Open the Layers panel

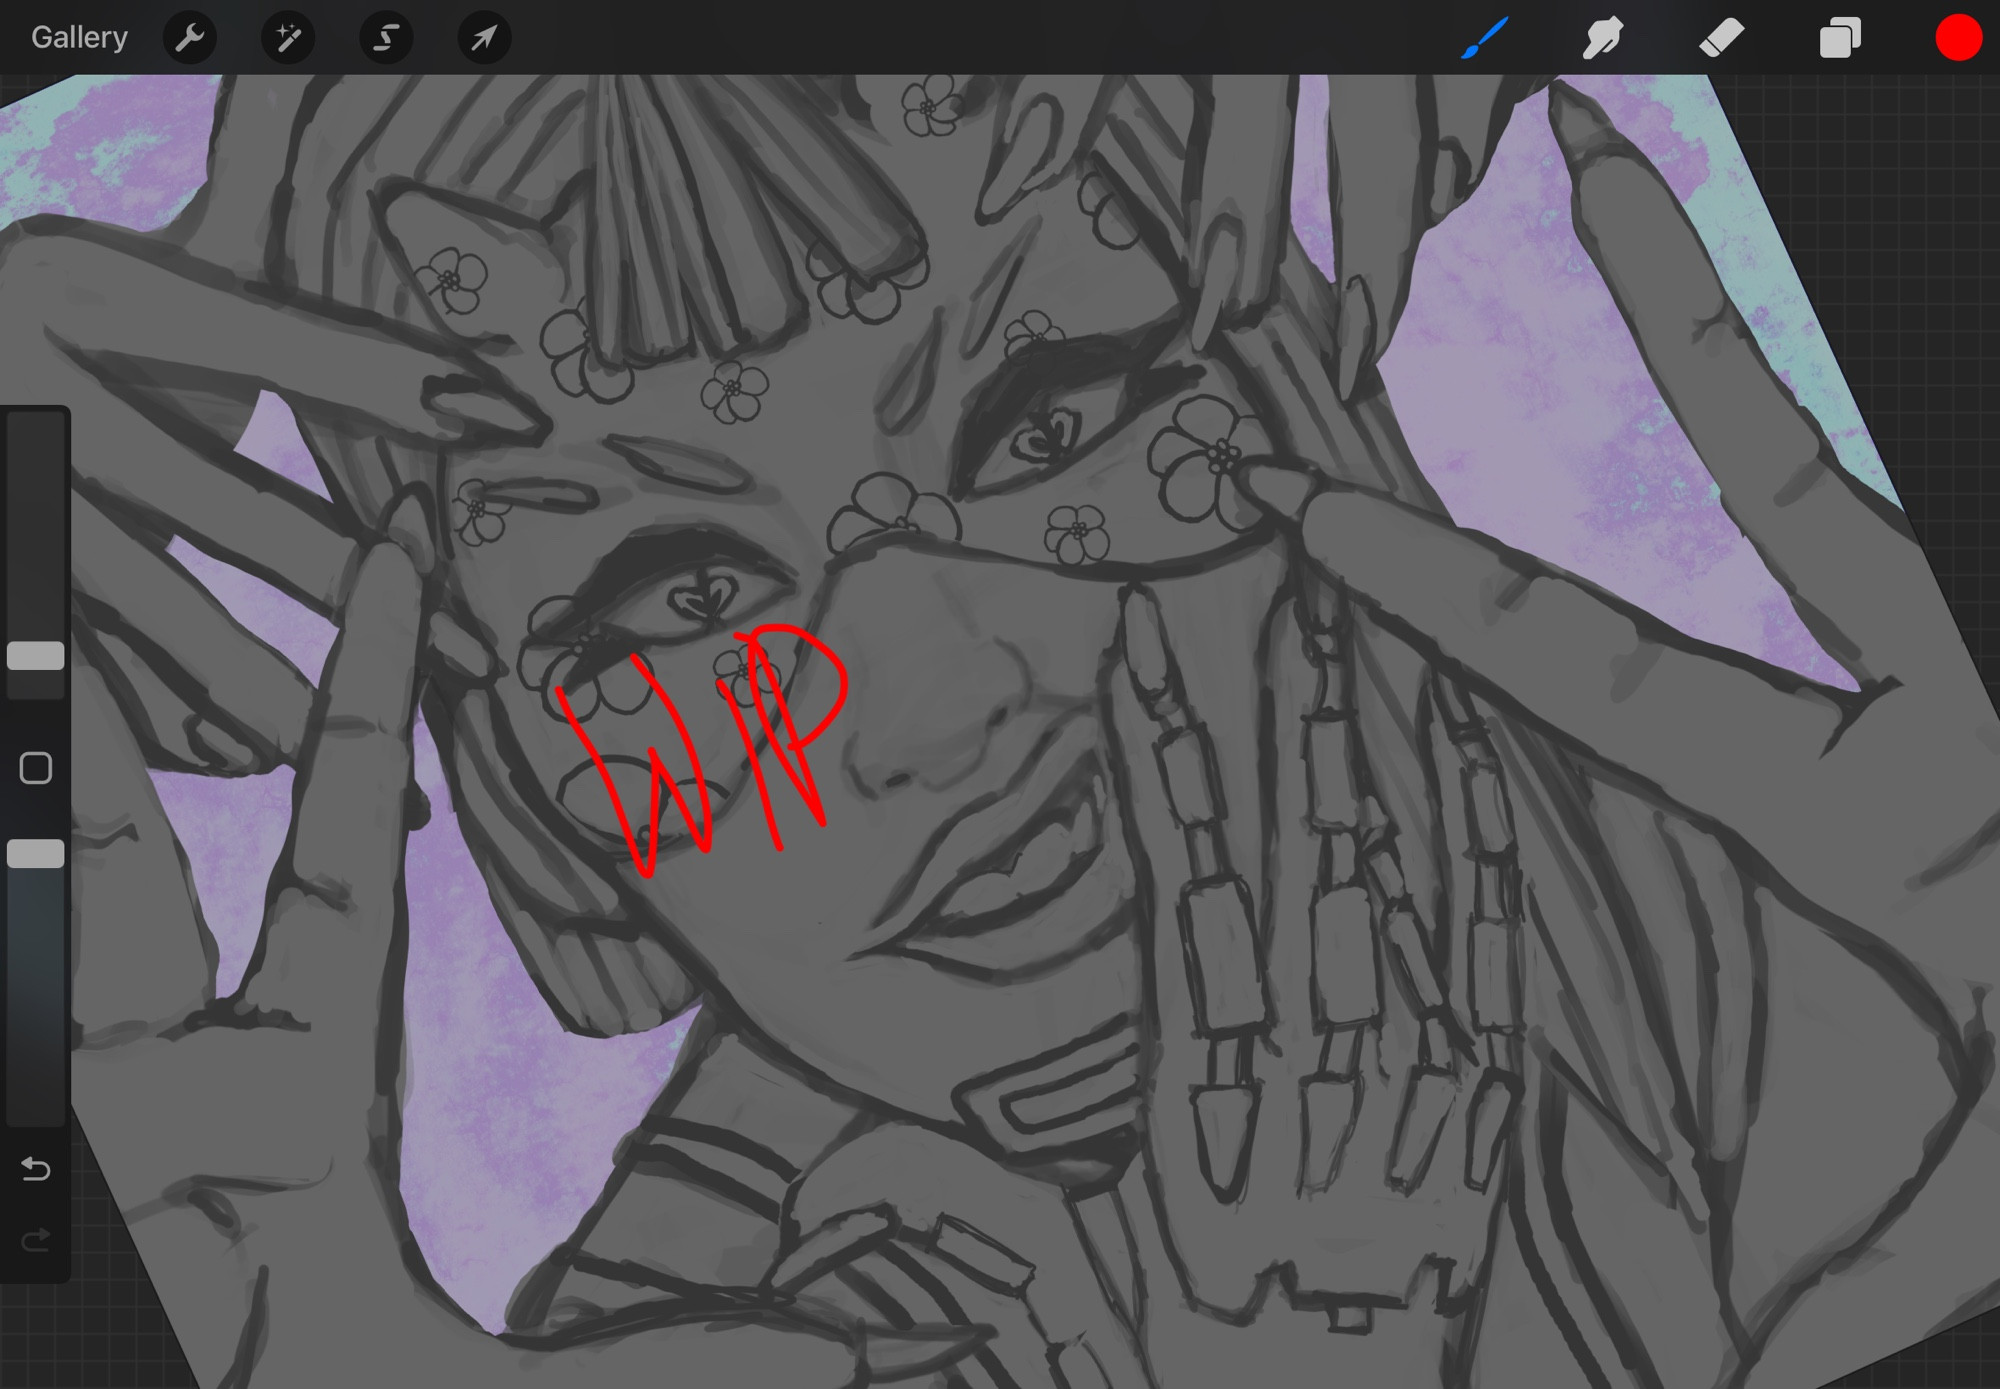click(1840, 38)
